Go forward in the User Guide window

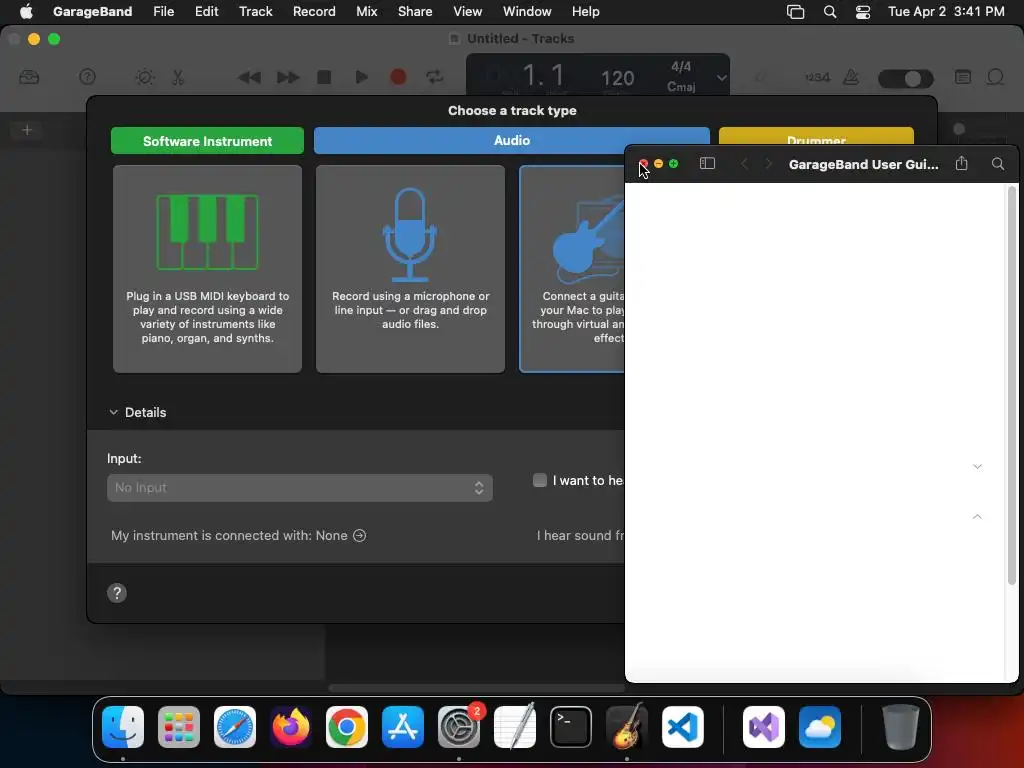pos(769,164)
